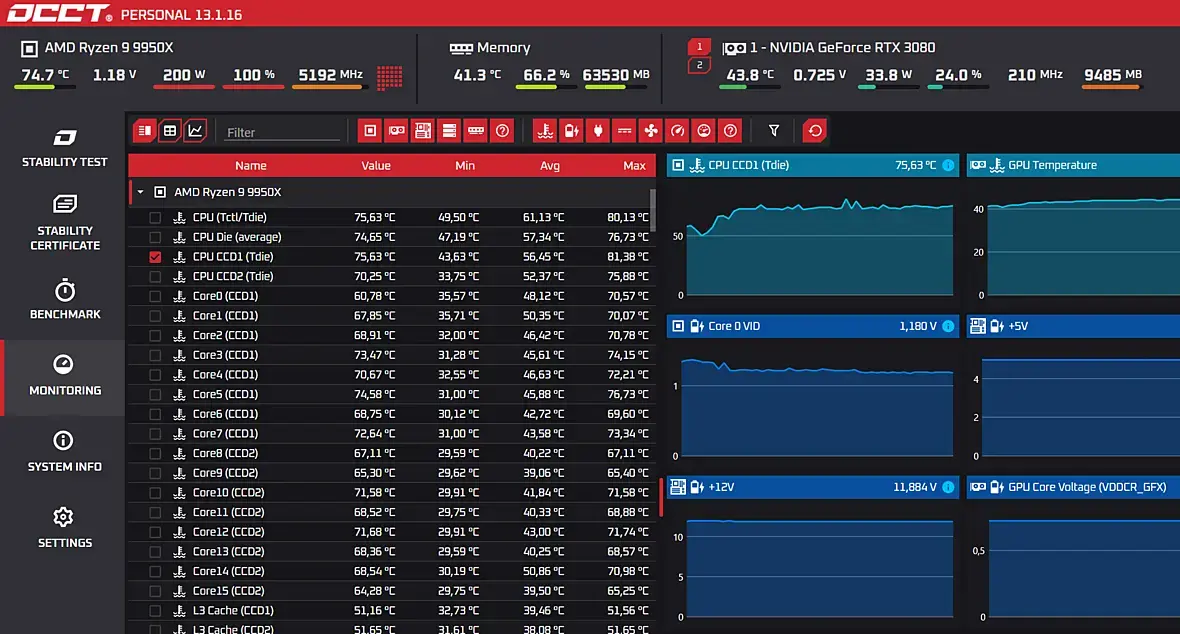Click the sensor table vertical scrollbar

pos(652,210)
